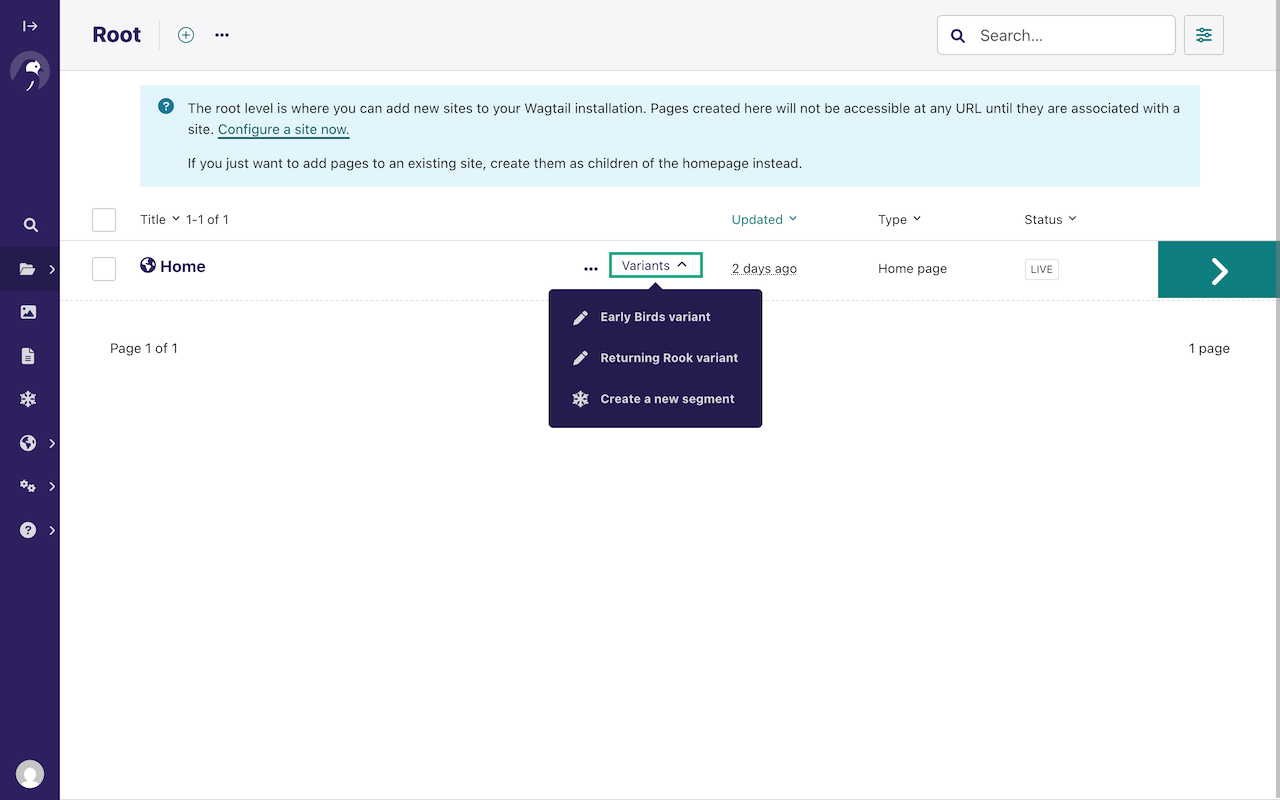Viewport: 1280px width, 800px height.
Task: Click the Wagtail bird logo
Action: click(x=30, y=72)
